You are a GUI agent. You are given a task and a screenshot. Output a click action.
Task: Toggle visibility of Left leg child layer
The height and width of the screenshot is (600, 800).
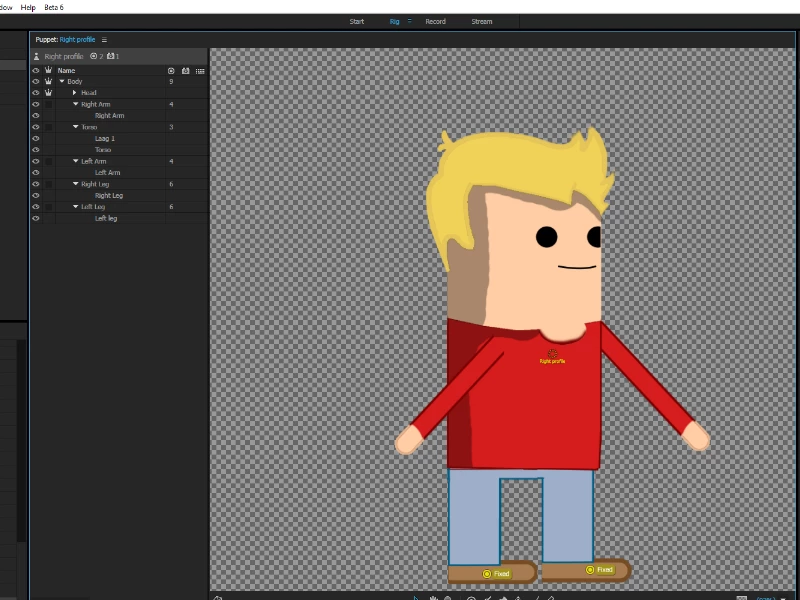point(36,218)
